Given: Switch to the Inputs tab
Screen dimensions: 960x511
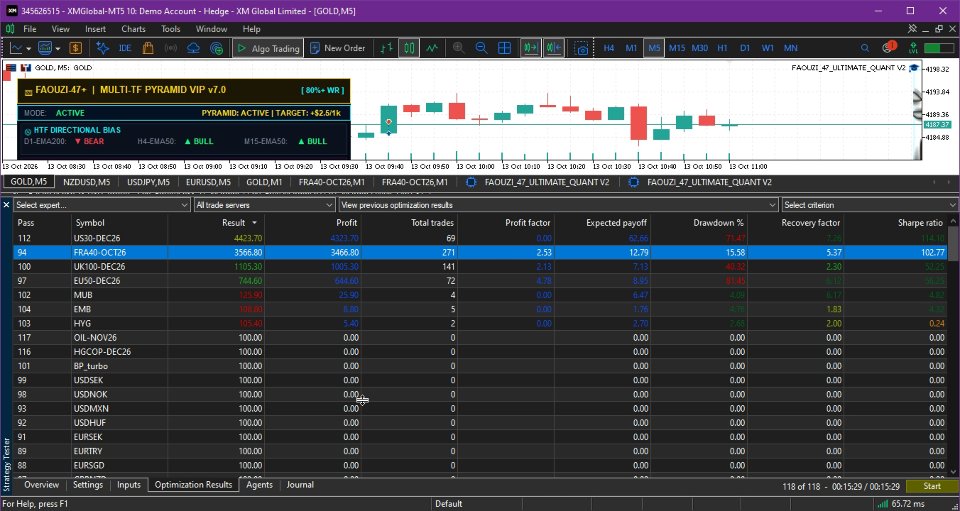Looking at the screenshot, I should point(129,485).
